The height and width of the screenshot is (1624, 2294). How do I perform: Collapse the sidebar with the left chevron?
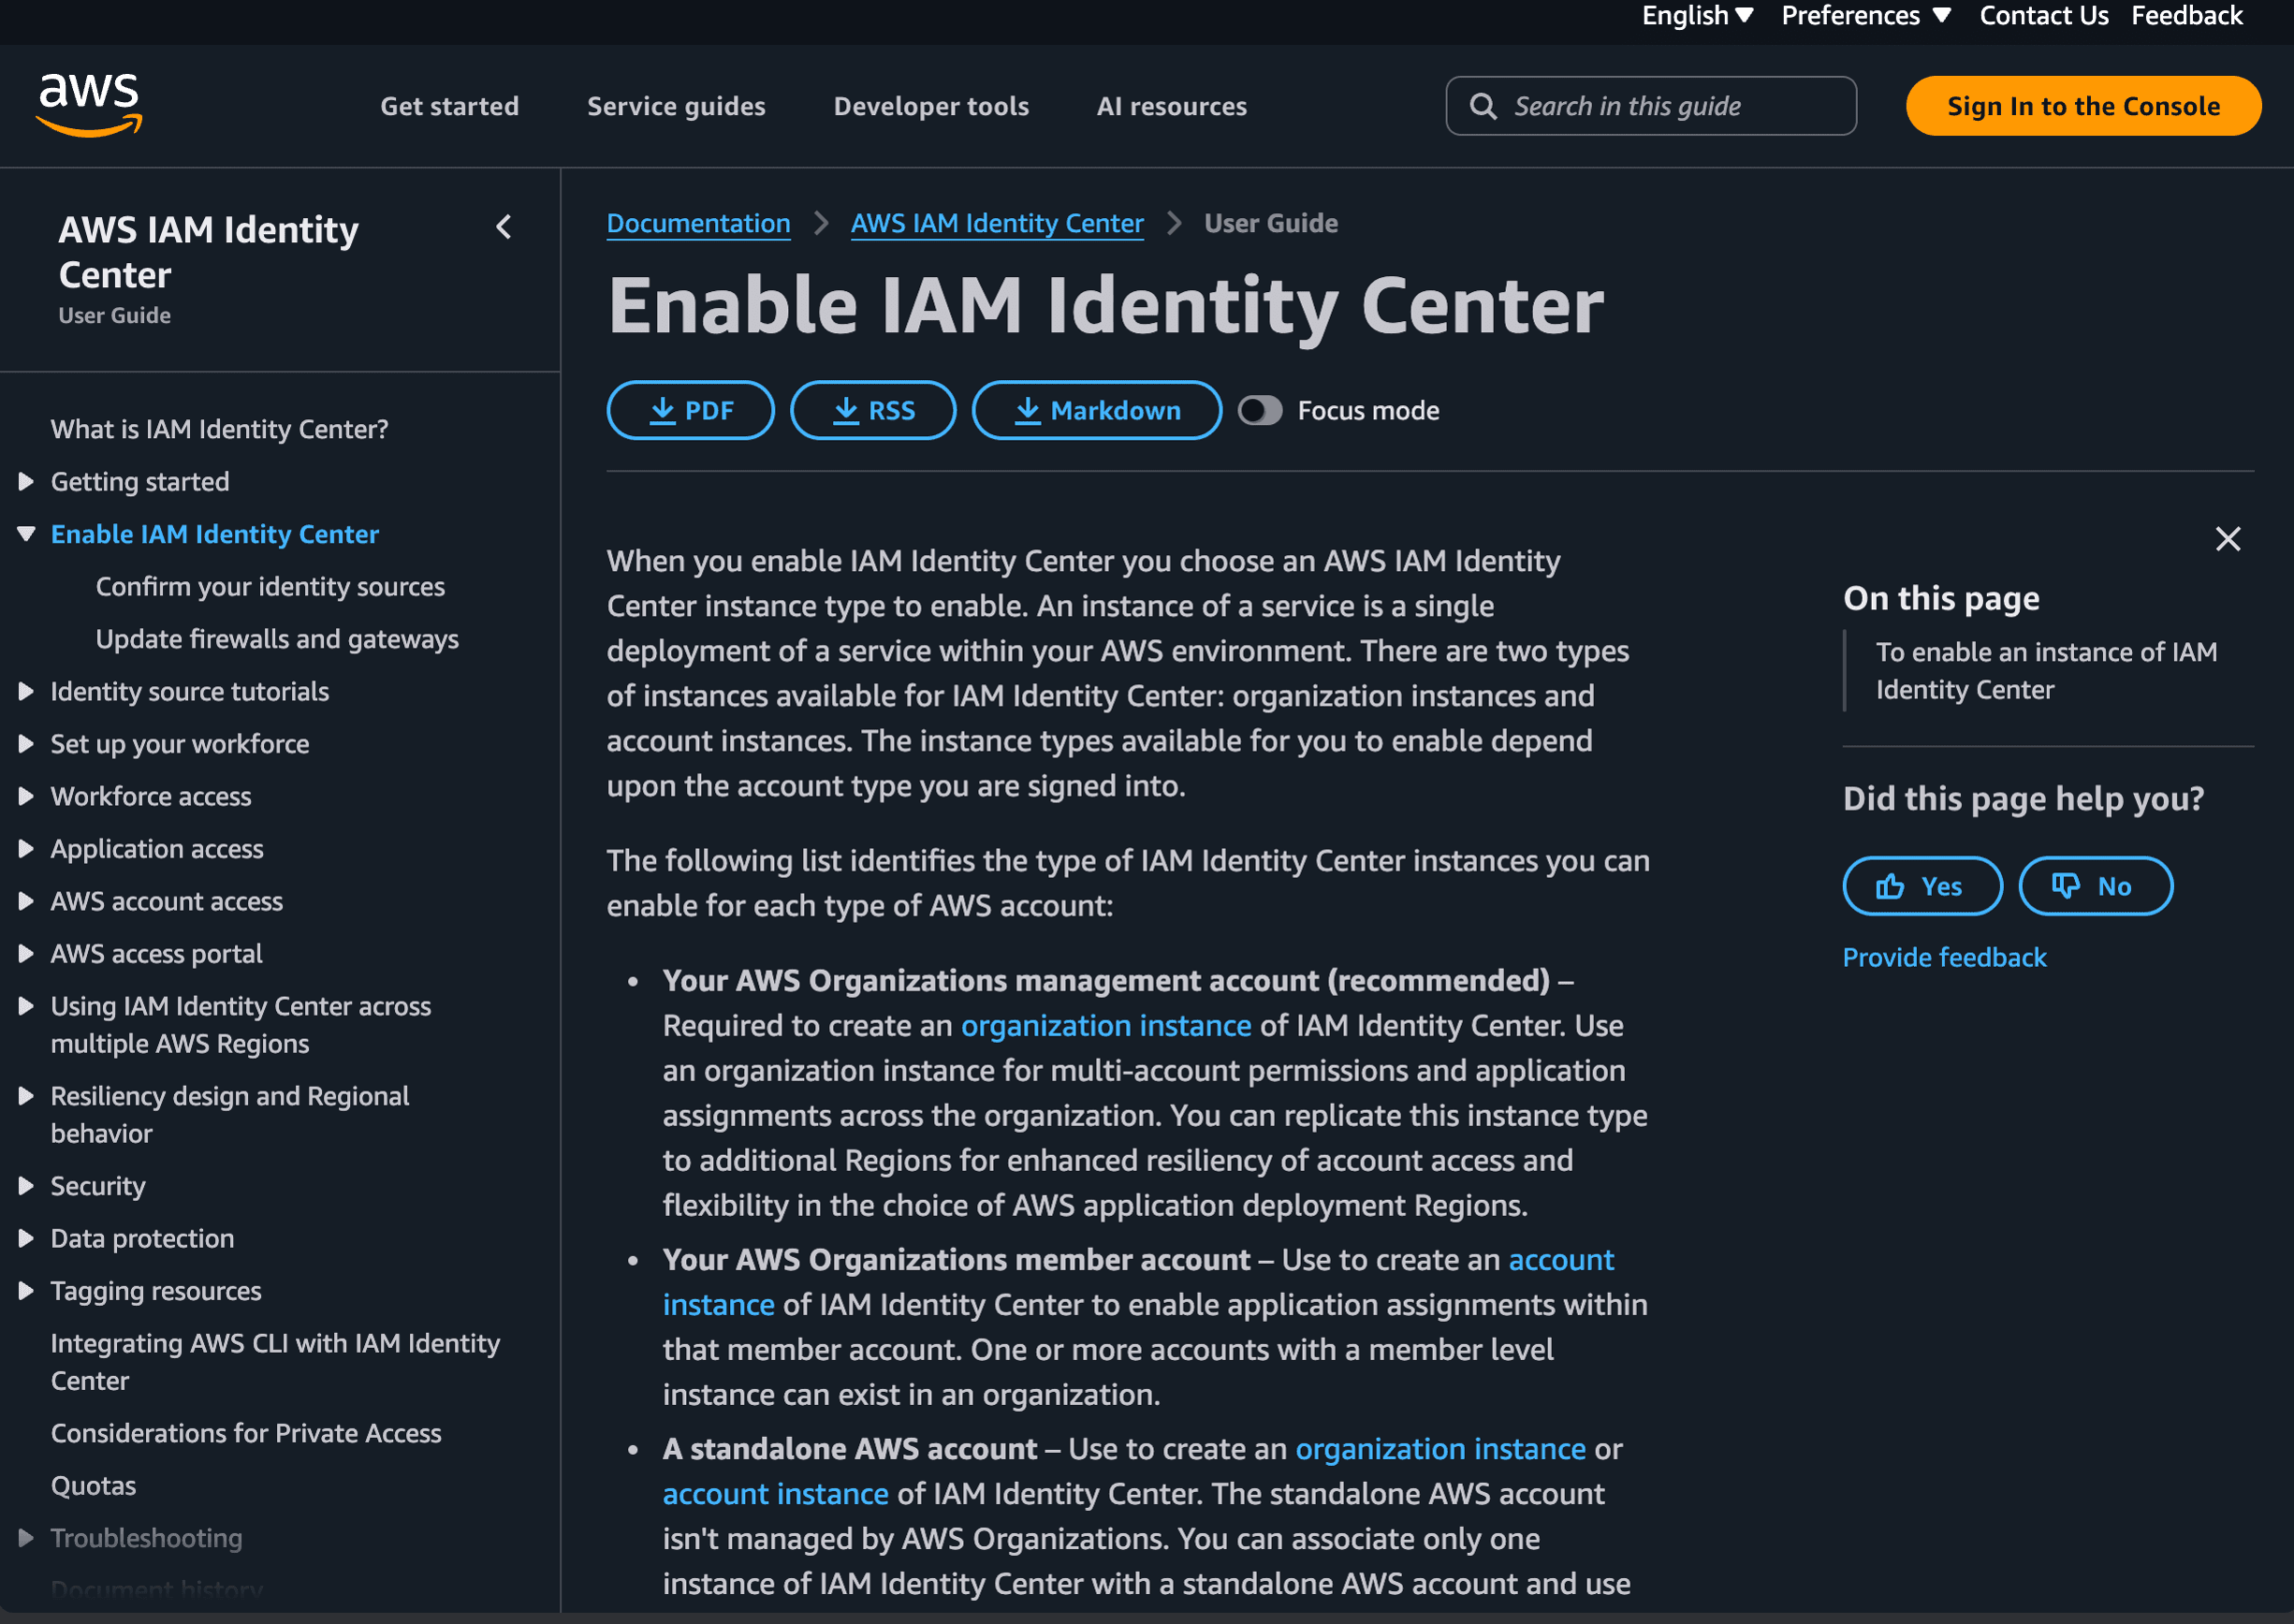pyautogui.click(x=504, y=227)
